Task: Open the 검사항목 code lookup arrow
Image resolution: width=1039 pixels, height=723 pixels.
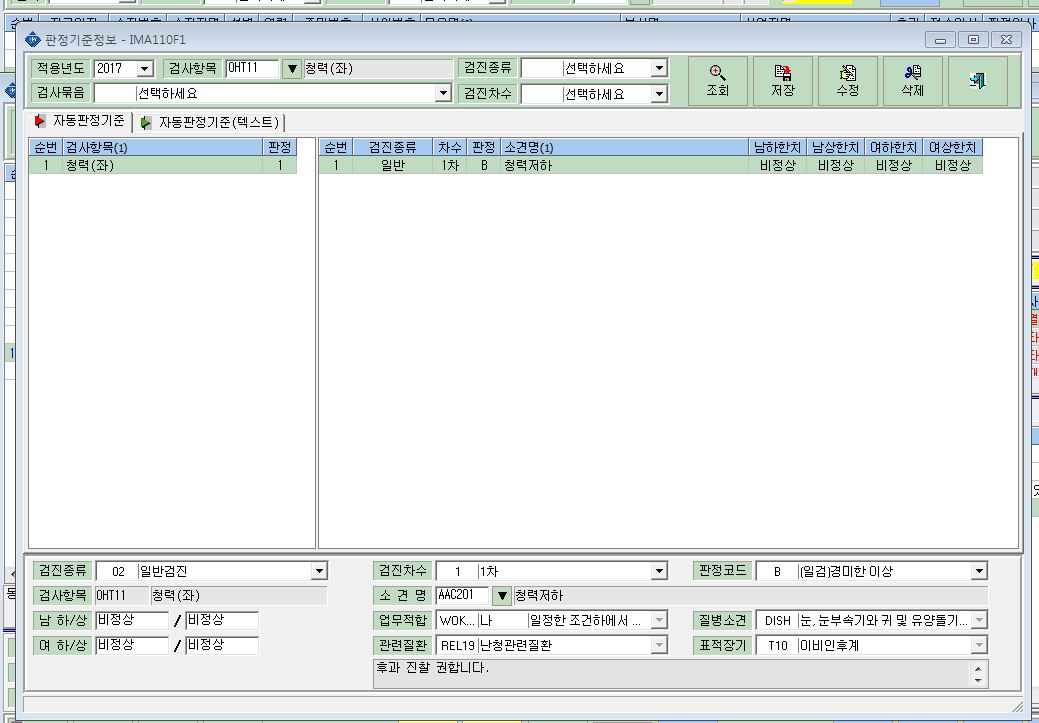Action: coord(292,68)
